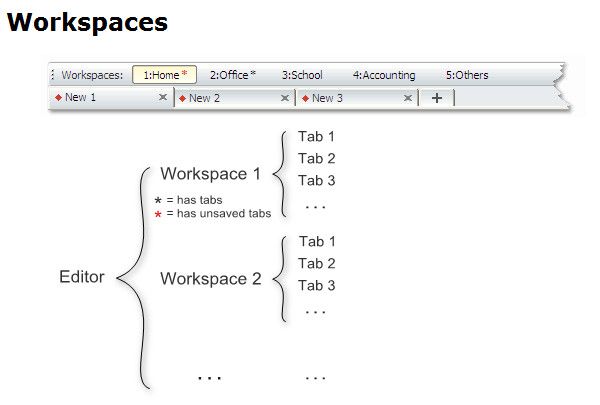Switch to the 1:Home workspace
600x405 pixels.
(164, 75)
